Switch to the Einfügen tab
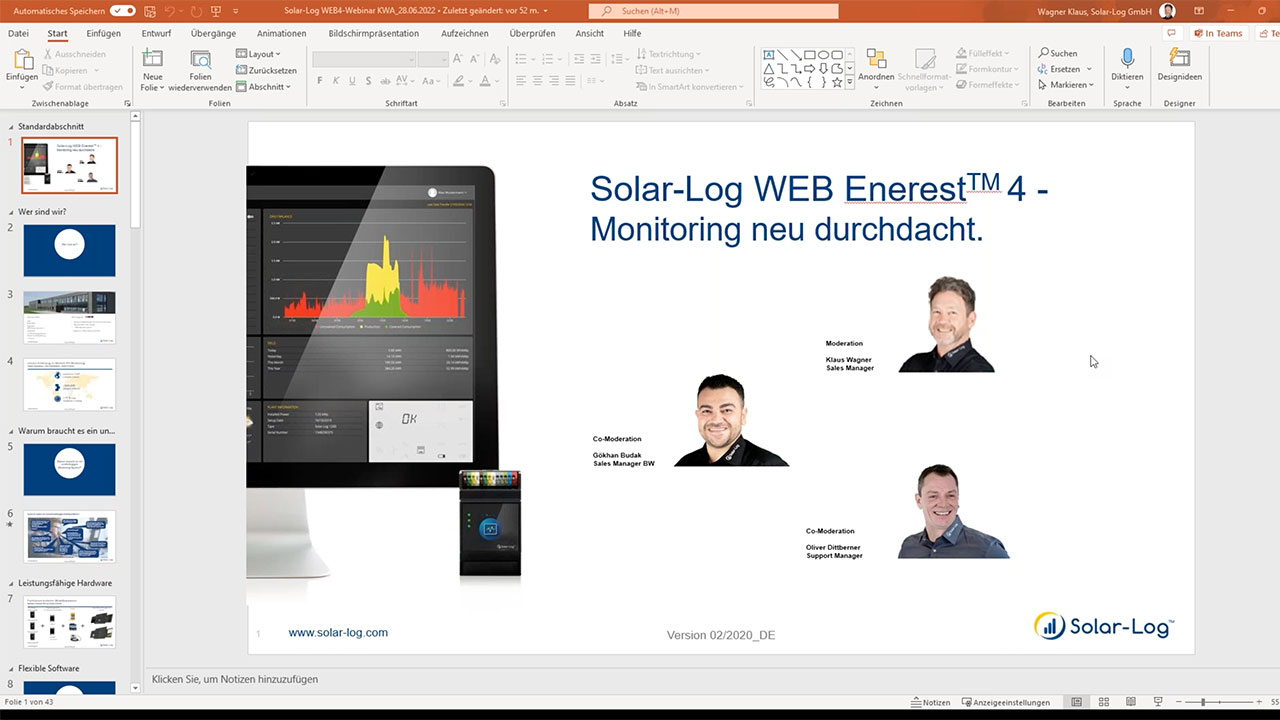Image resolution: width=1280 pixels, height=720 pixels. 104,33
